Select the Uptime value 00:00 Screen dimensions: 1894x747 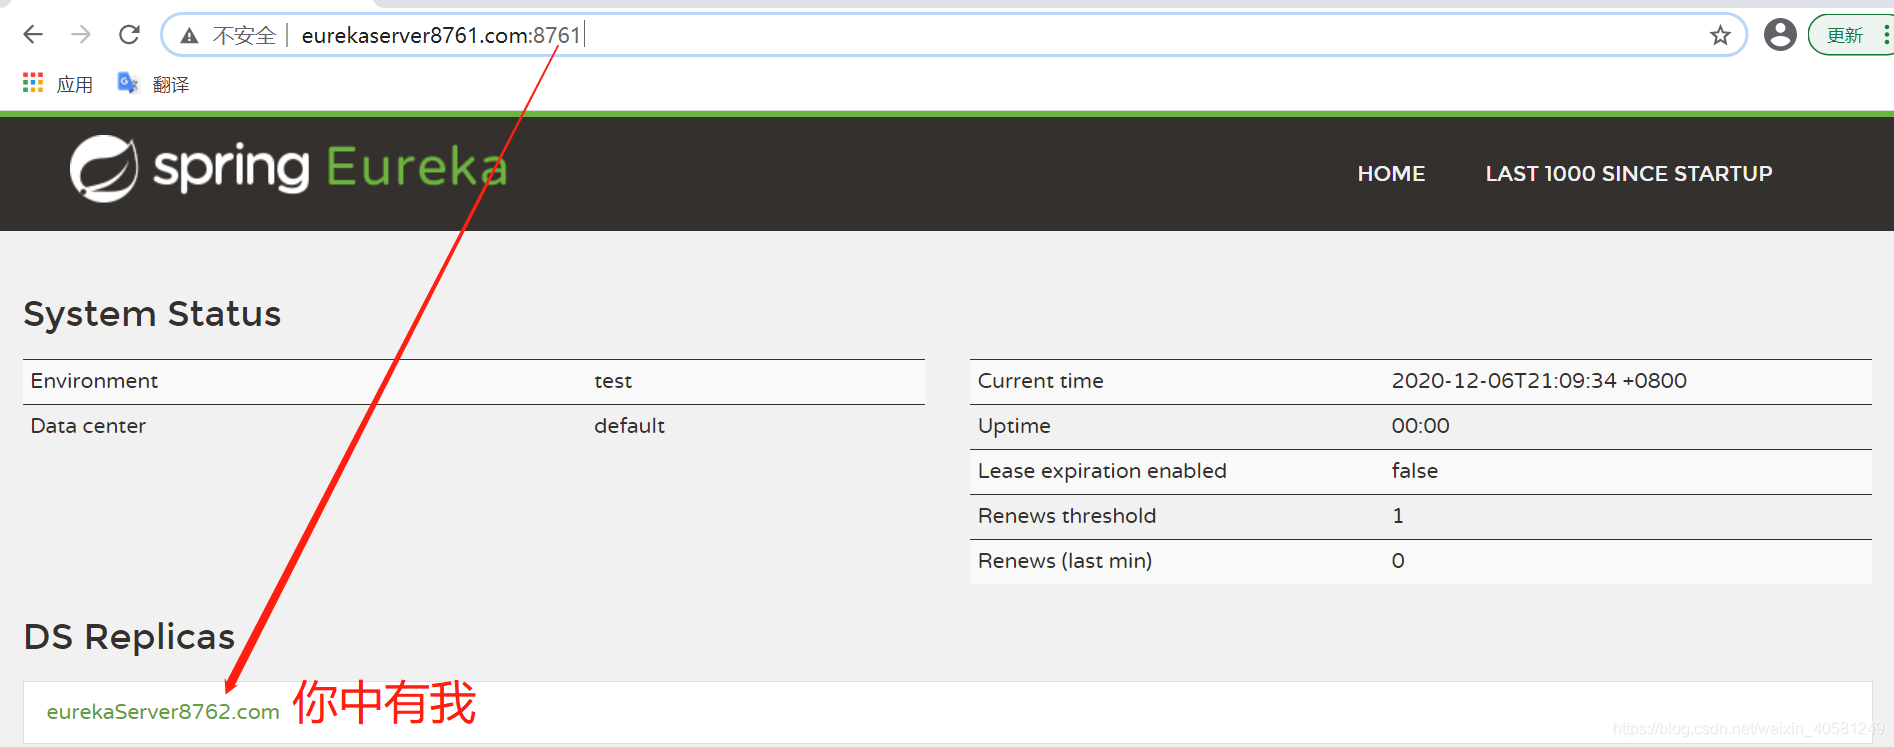[1420, 426]
